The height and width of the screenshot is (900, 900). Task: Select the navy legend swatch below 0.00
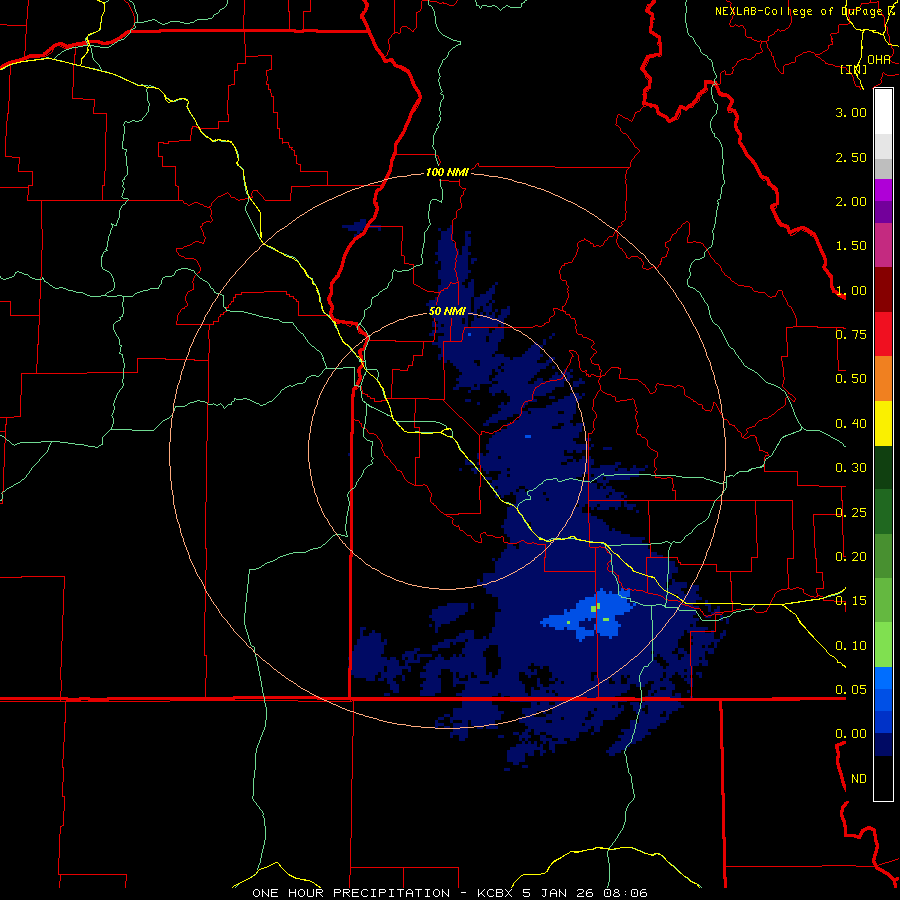tap(883, 744)
